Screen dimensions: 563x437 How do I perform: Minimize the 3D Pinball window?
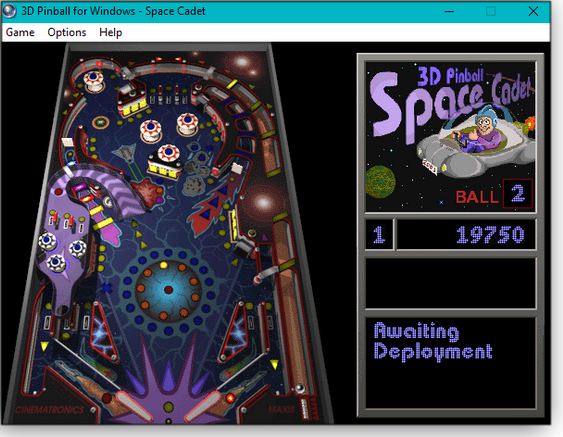coord(449,11)
